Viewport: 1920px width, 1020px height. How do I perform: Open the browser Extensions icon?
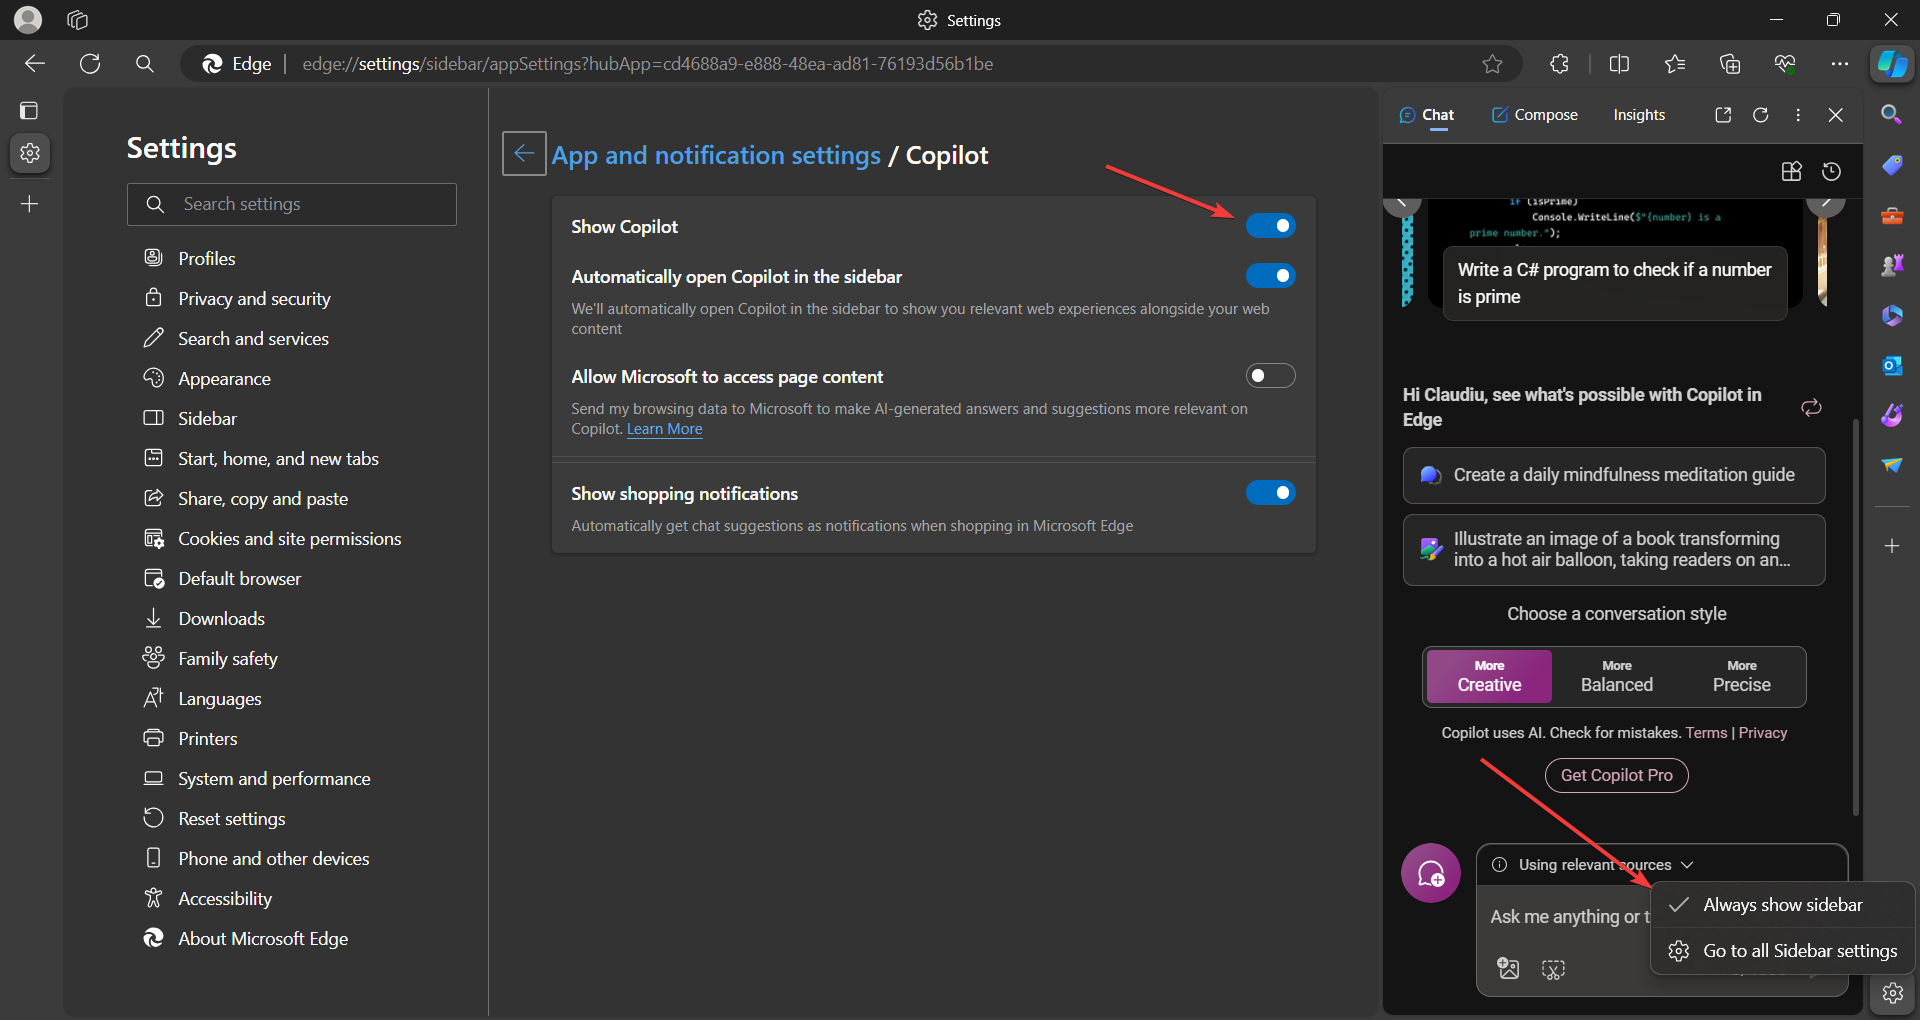(1559, 64)
